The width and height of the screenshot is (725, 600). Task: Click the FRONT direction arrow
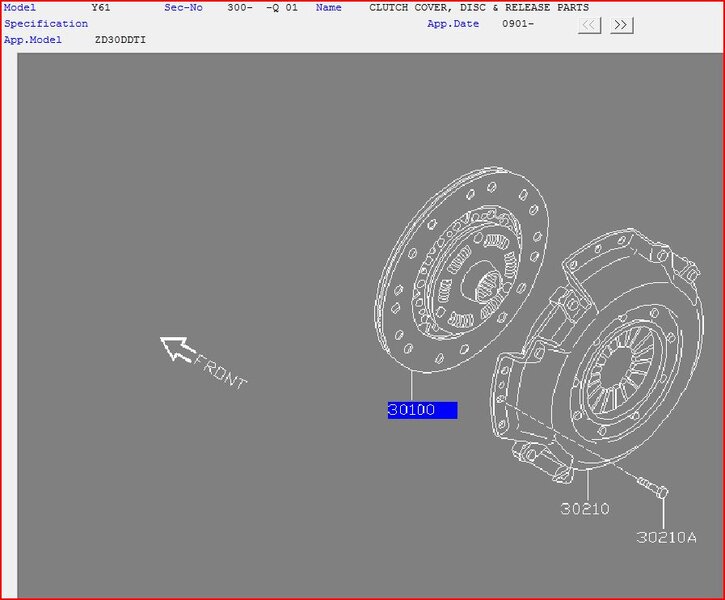[x=177, y=348]
